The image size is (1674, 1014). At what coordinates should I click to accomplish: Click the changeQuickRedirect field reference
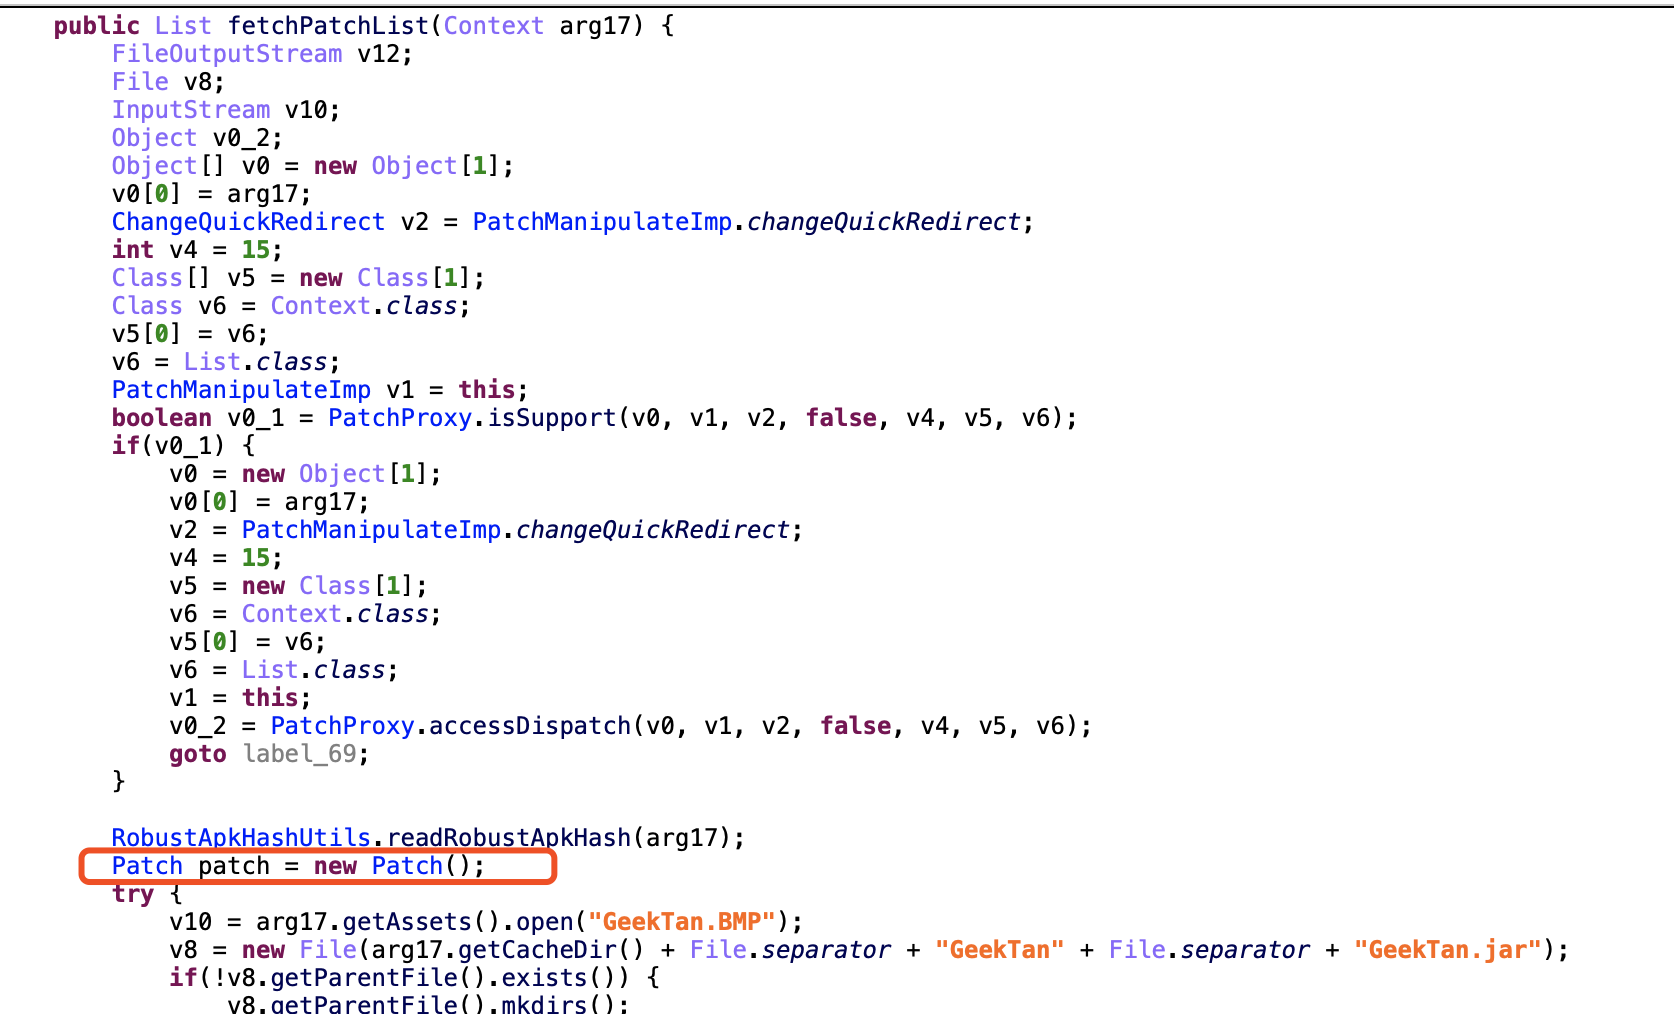pyautogui.click(x=884, y=221)
